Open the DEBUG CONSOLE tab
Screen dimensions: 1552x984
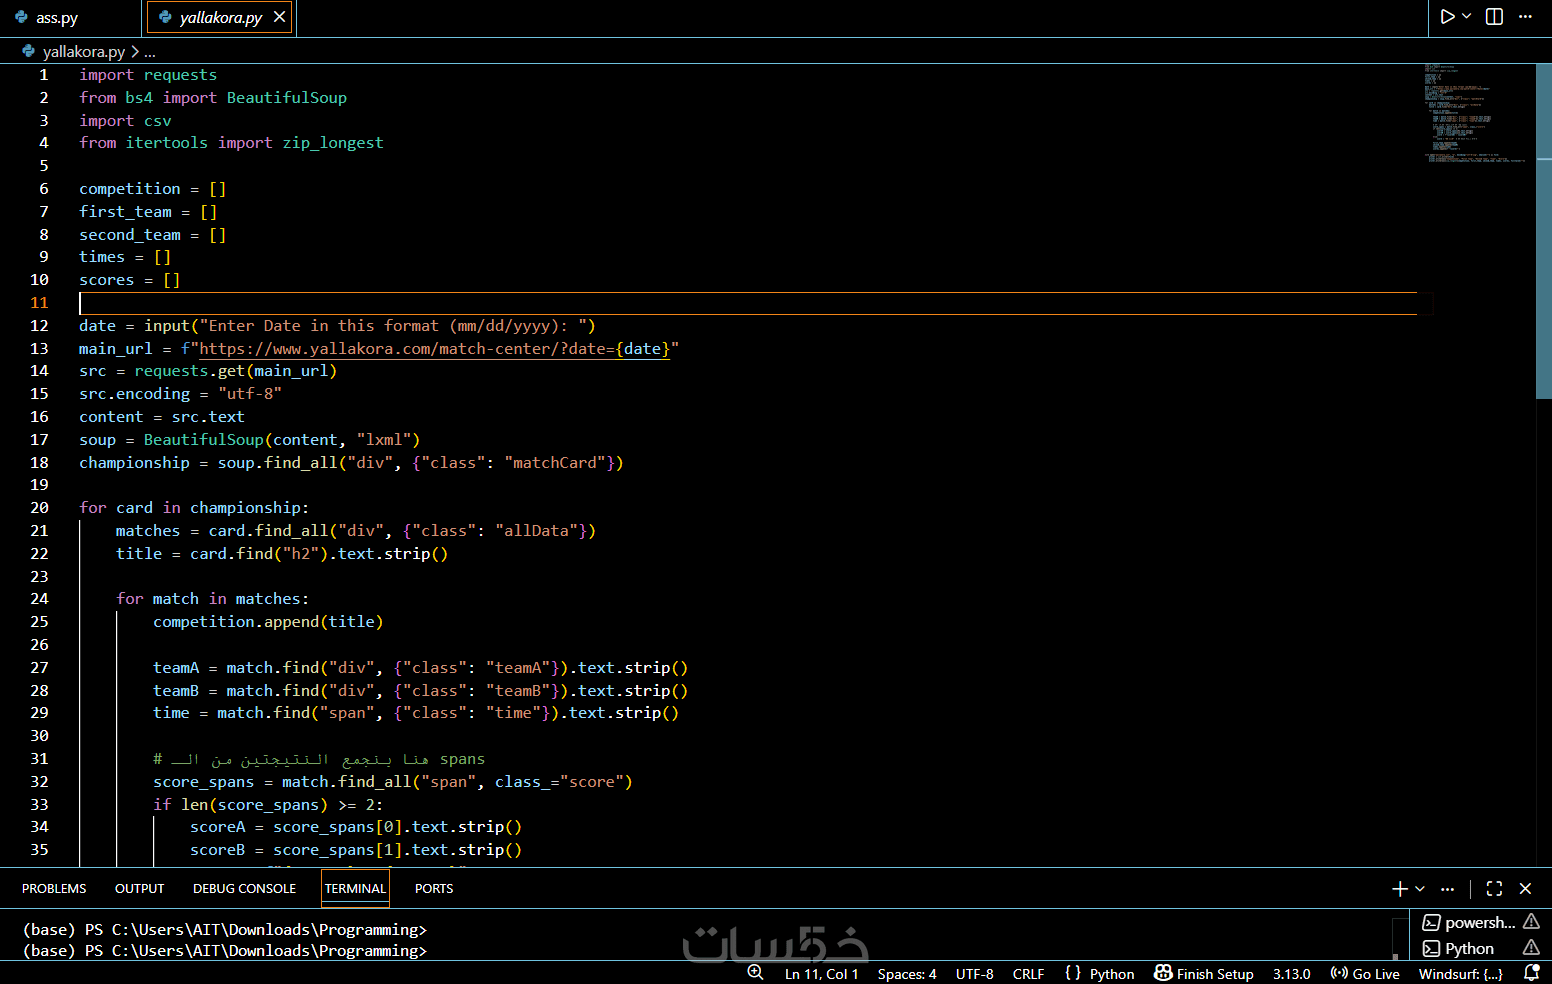click(x=244, y=888)
